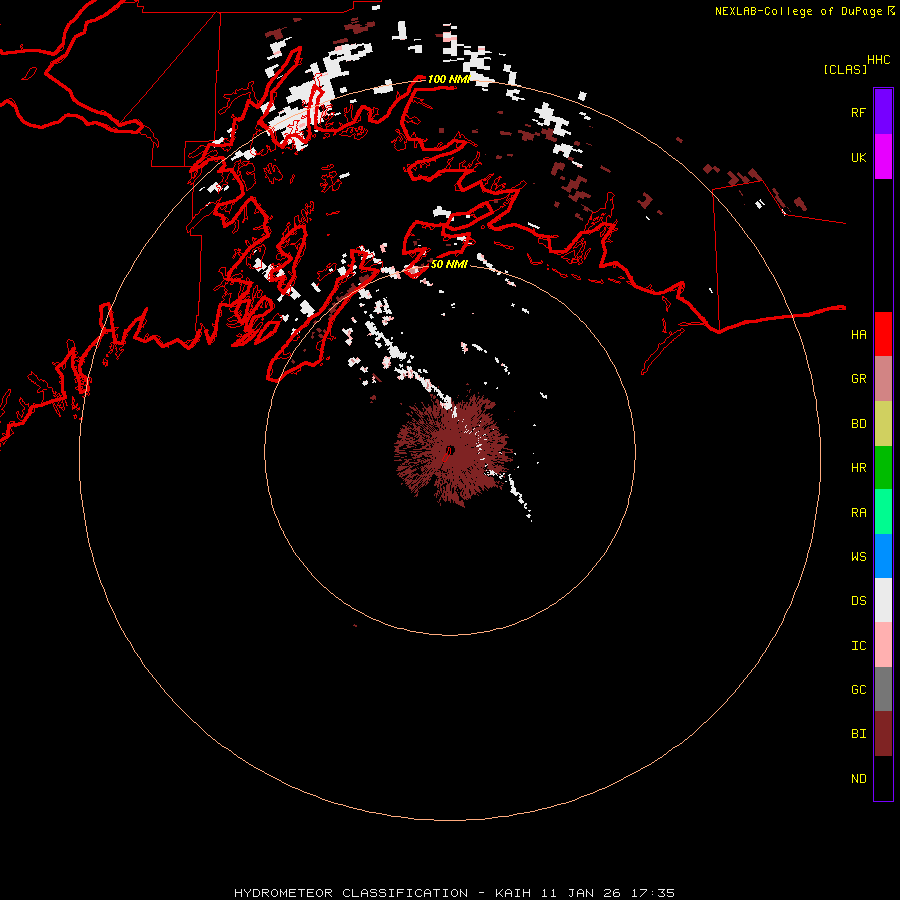Click the KAIH station identifier
Viewport: 900px width, 900px height.
tap(513, 893)
